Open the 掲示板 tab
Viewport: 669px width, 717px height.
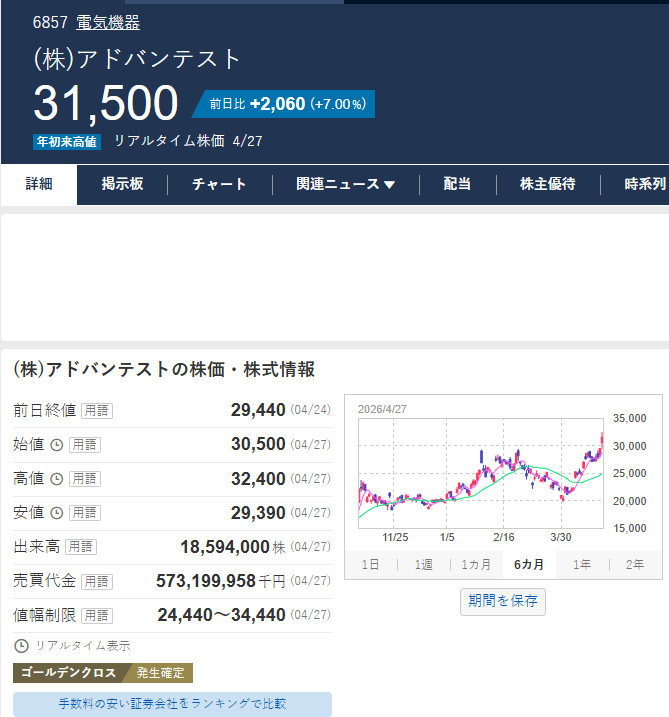[123, 184]
